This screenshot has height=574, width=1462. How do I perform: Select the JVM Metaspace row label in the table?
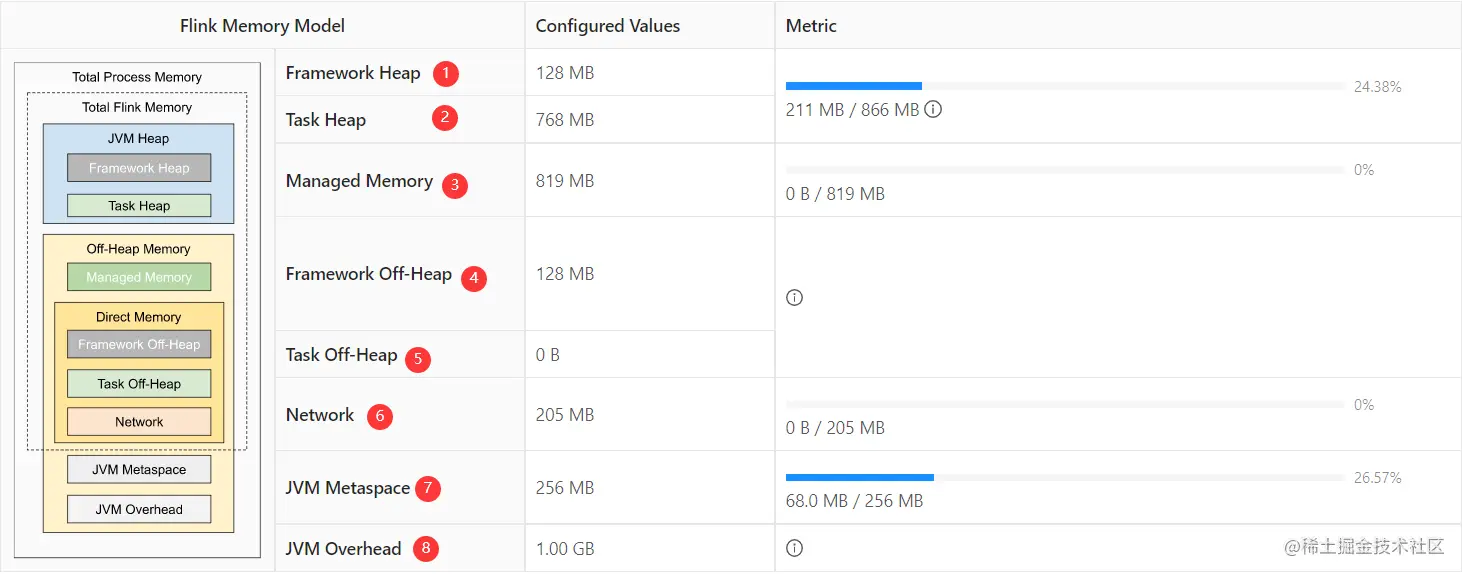348,488
